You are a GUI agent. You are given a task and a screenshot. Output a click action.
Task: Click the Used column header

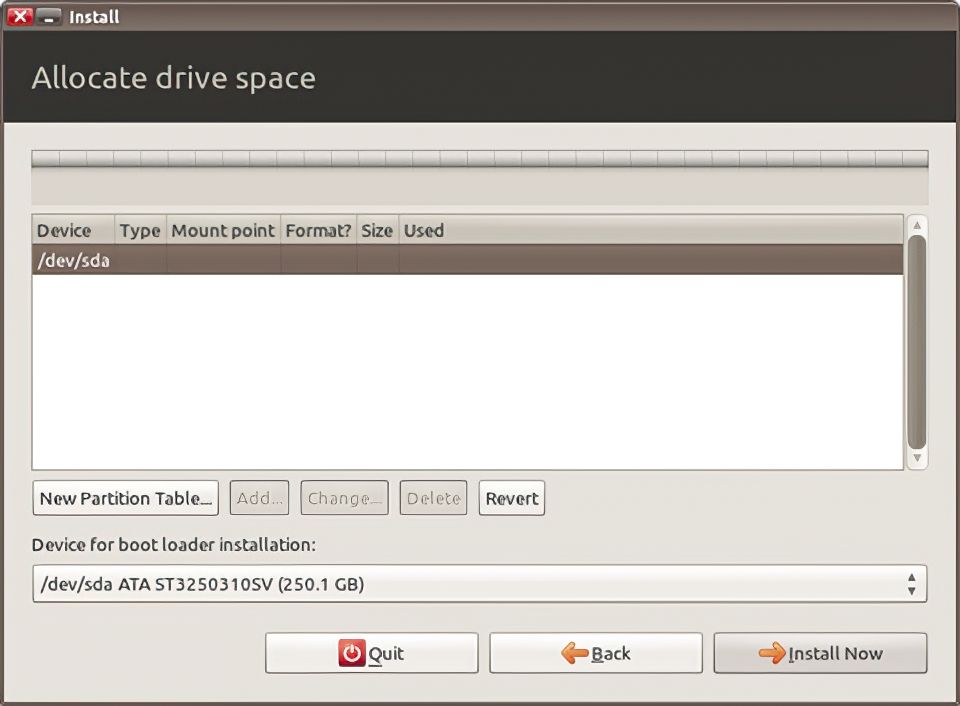[x=424, y=230]
